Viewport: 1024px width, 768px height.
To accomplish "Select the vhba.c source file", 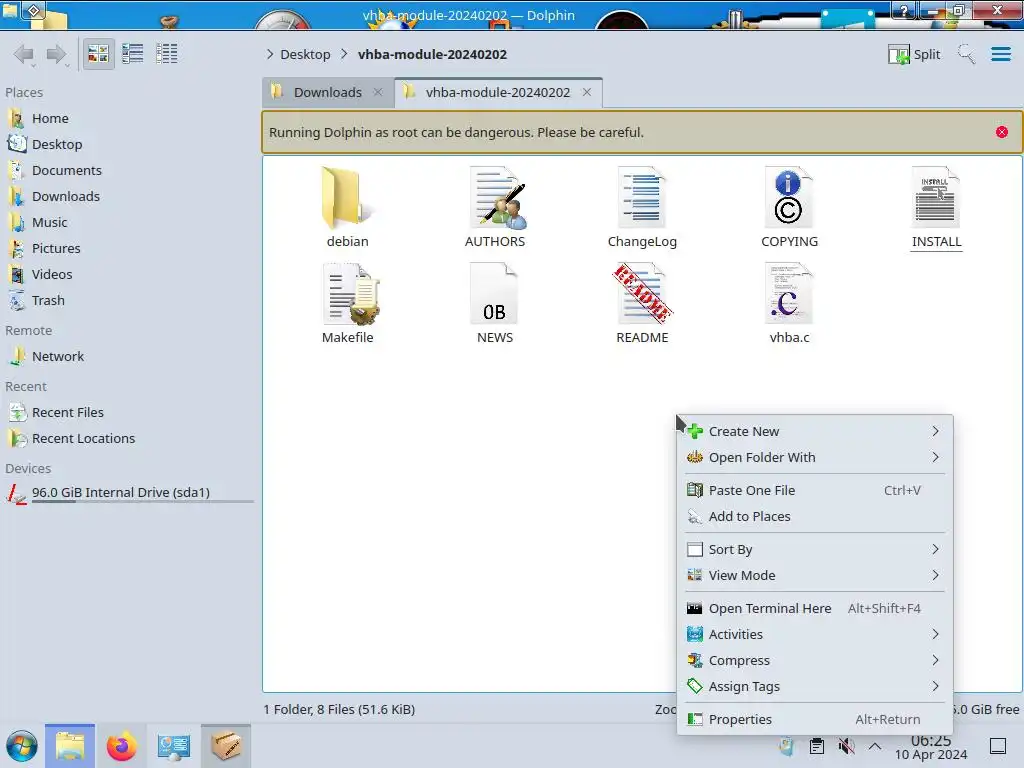I will tap(789, 303).
